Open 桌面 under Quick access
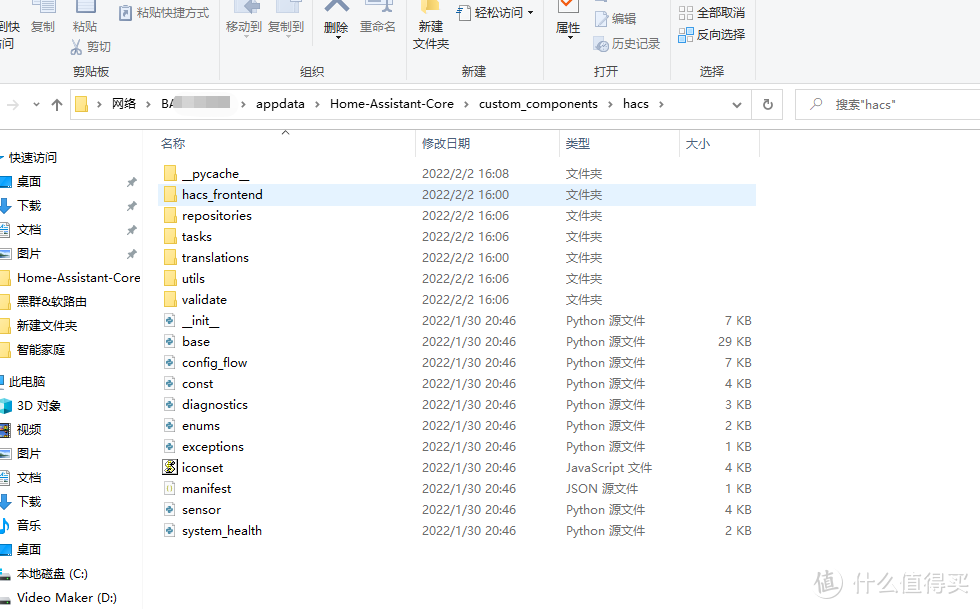Viewport: 980px width, 609px height. click(x=29, y=182)
